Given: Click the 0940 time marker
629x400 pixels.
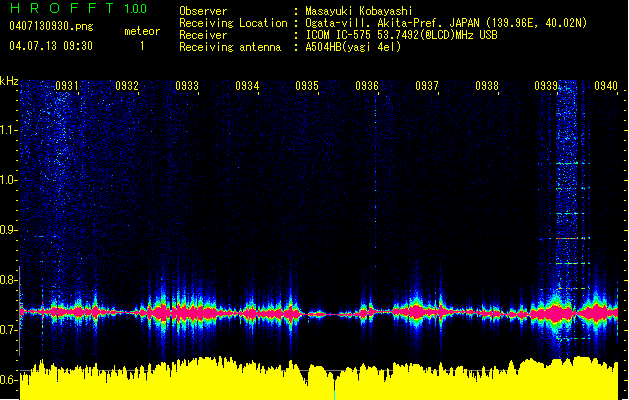Looking at the screenshot, I should coord(606,86).
